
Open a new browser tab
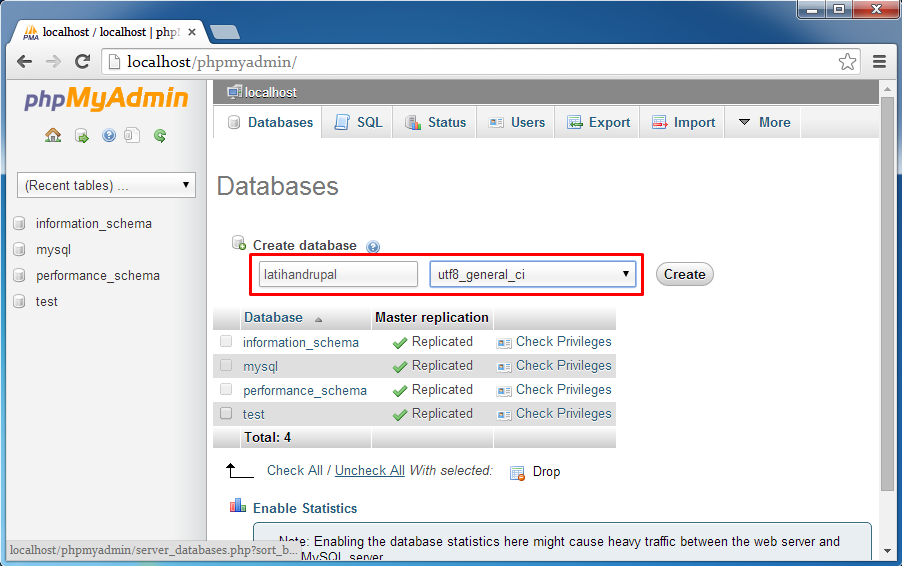pyautogui.click(x=225, y=32)
